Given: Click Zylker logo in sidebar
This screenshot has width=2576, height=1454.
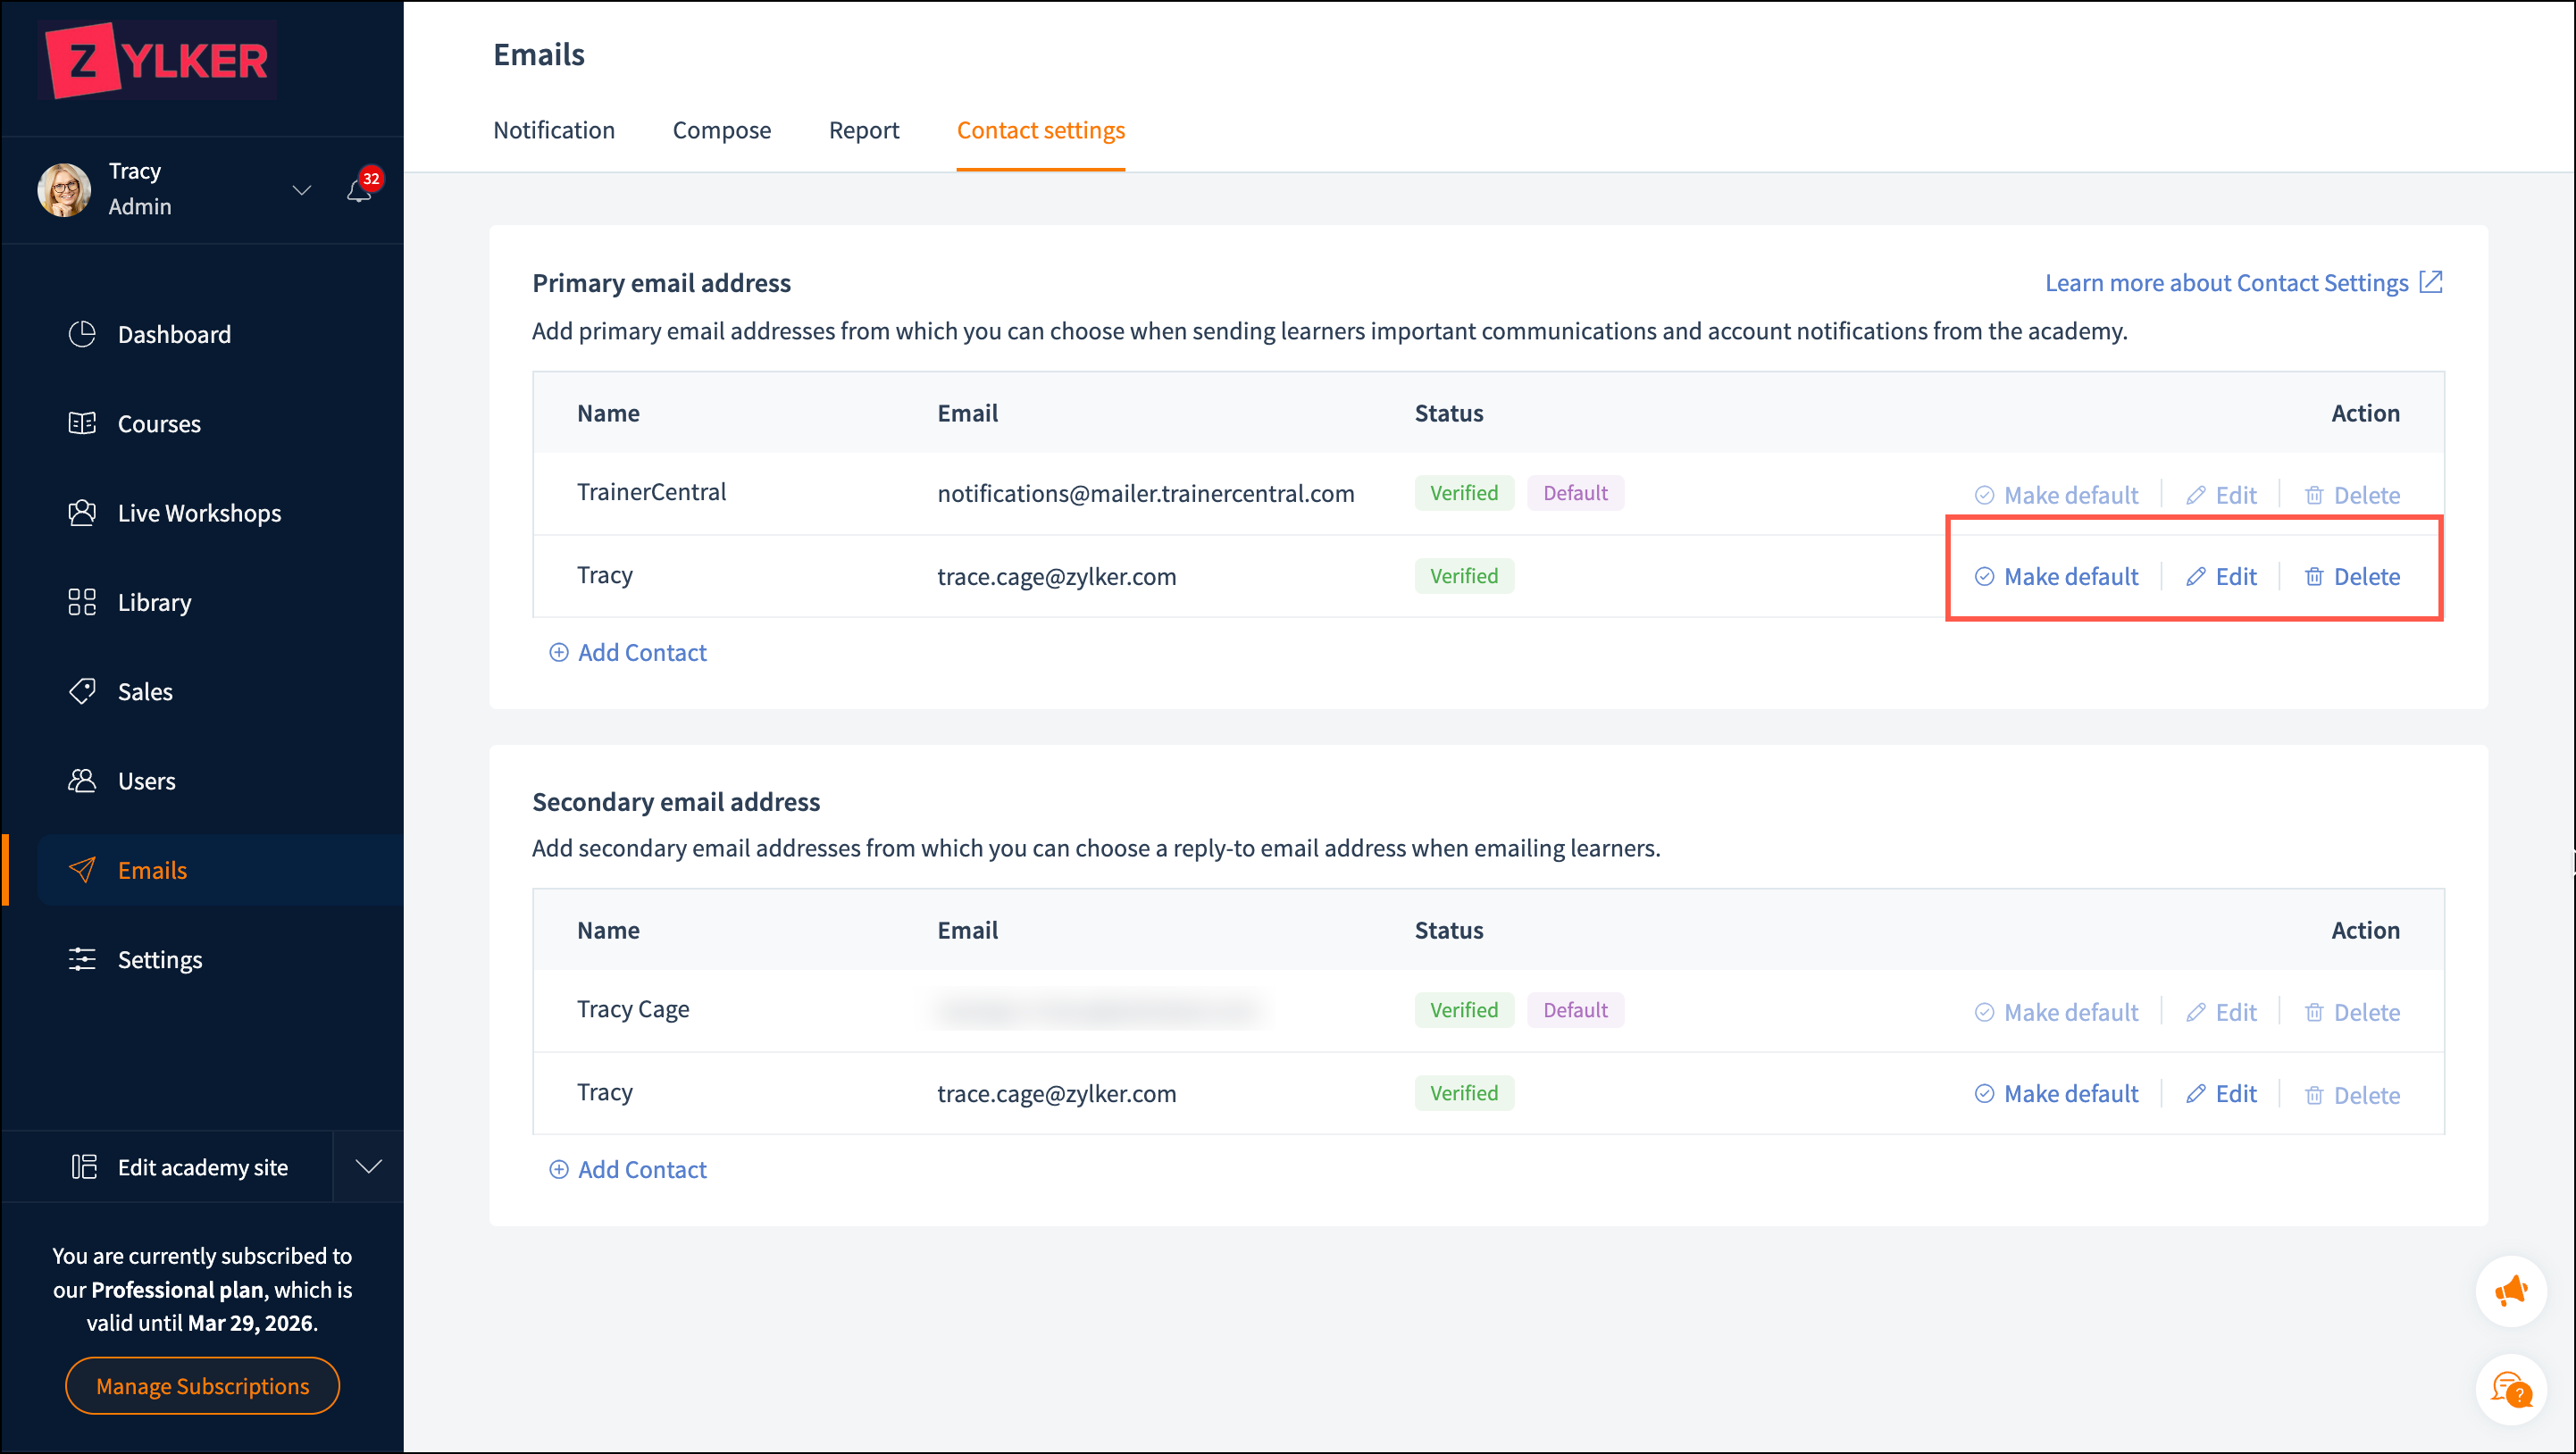Looking at the screenshot, I should pyautogui.click(x=158, y=61).
